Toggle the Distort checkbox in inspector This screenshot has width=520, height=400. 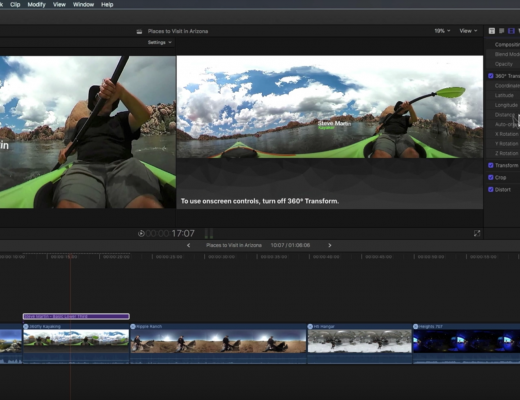pos(491,189)
